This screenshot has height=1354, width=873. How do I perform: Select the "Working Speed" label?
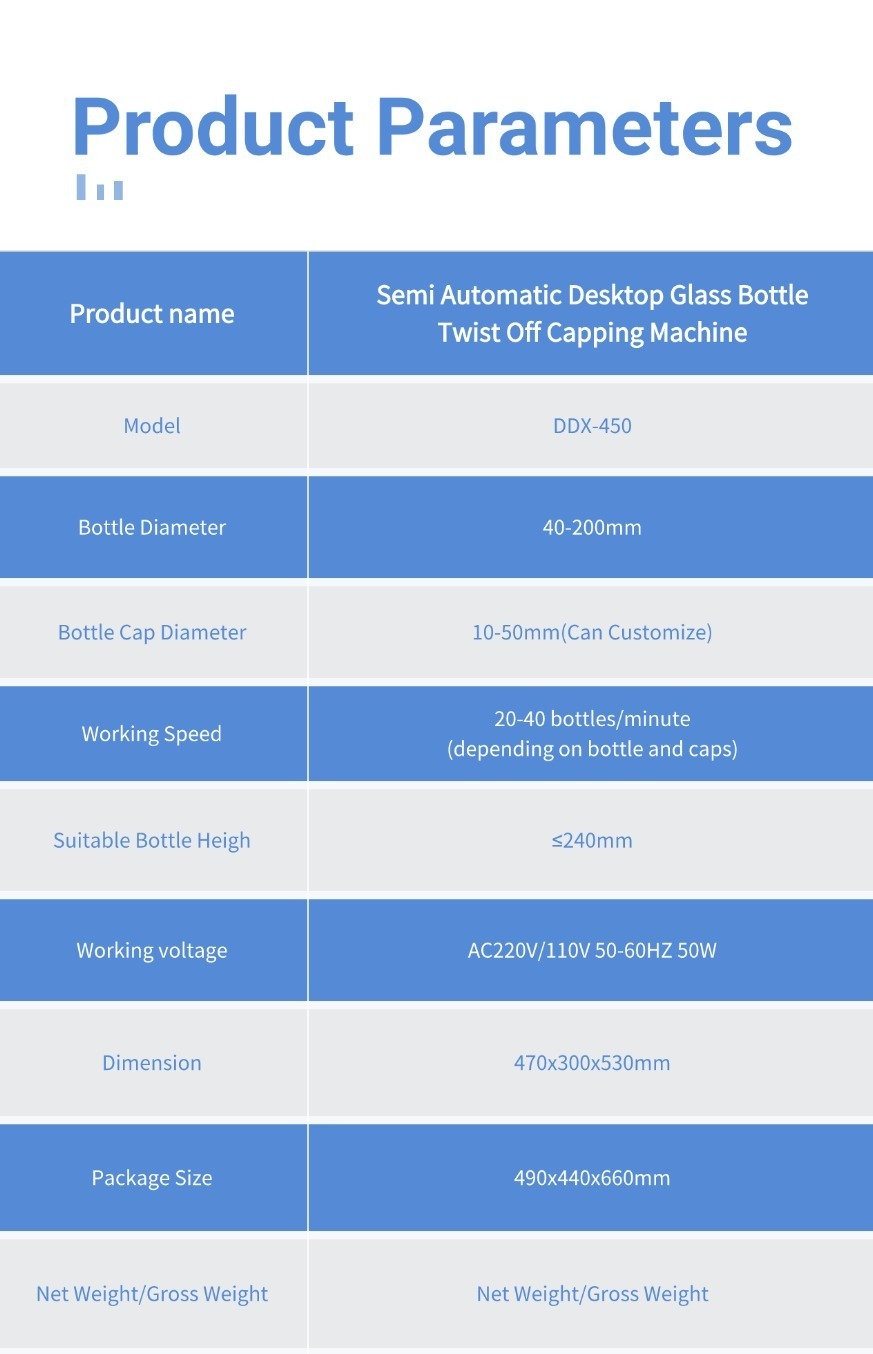coord(152,734)
